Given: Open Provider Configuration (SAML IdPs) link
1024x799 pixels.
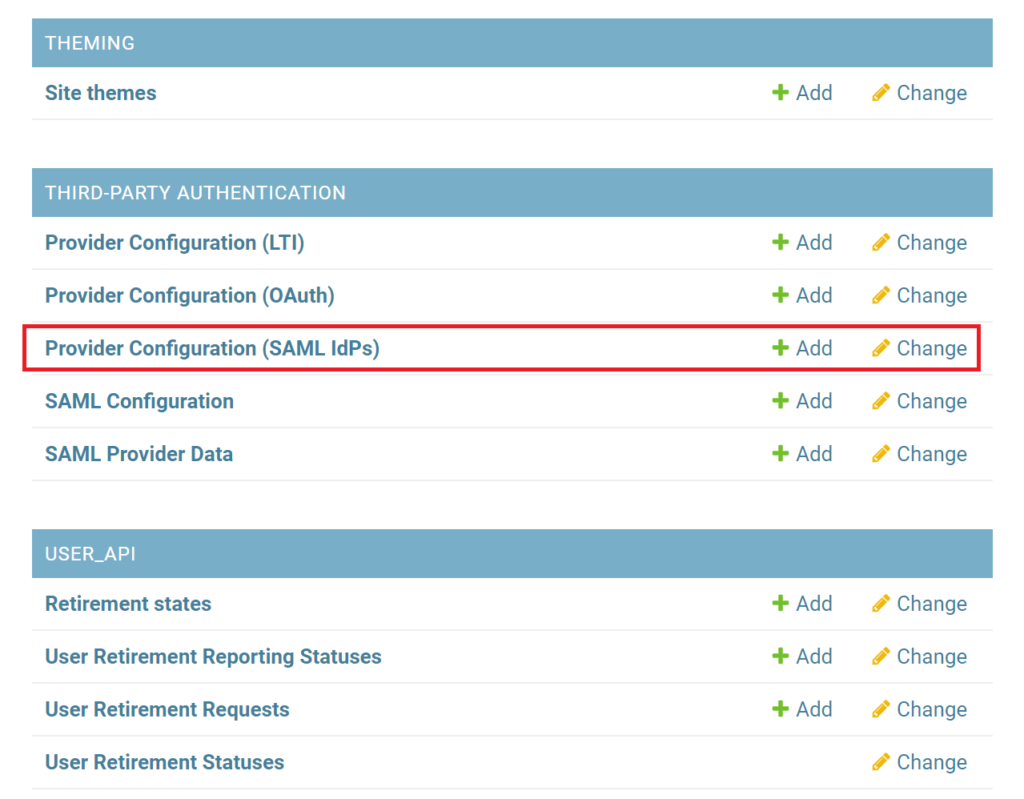Looking at the screenshot, I should (212, 349).
